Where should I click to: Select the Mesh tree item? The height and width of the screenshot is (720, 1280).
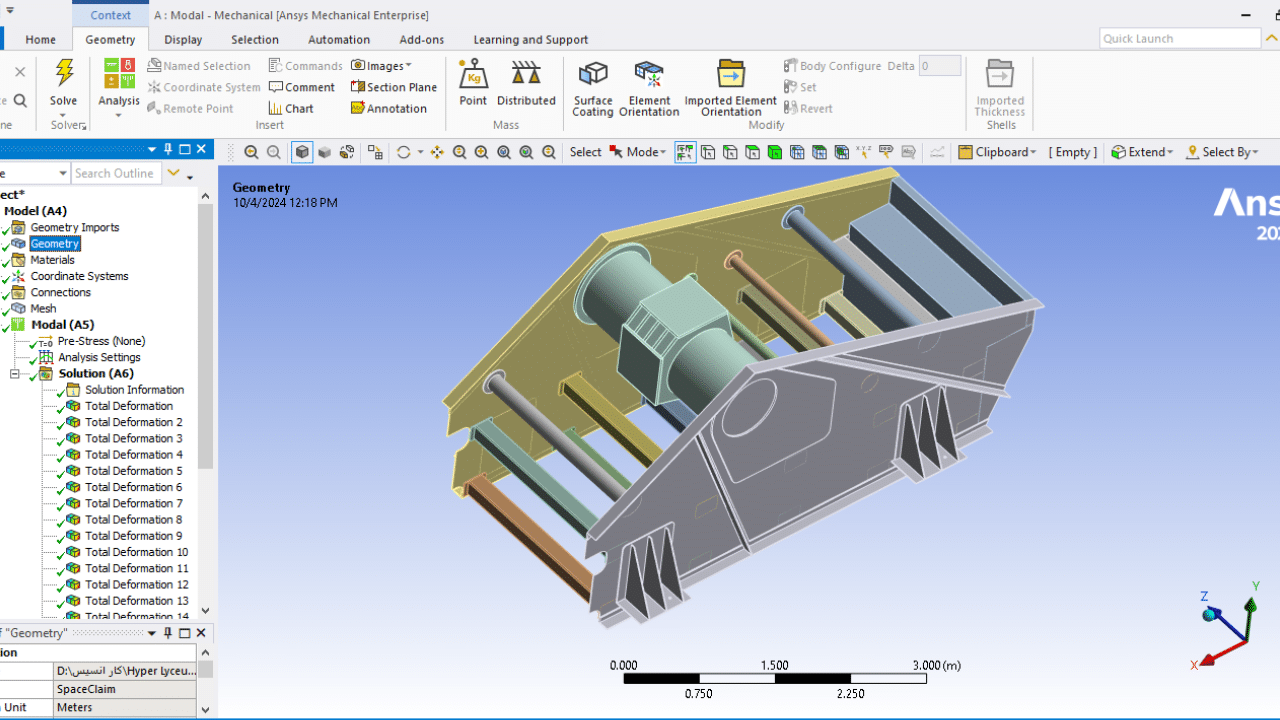(x=43, y=308)
